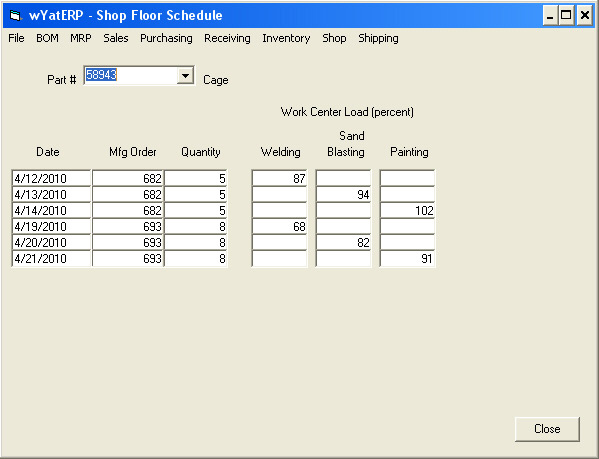This screenshot has height=459, width=599.
Task: Click Mfg Order 682 in the 4/13/2010 row
Action: click(x=128, y=194)
